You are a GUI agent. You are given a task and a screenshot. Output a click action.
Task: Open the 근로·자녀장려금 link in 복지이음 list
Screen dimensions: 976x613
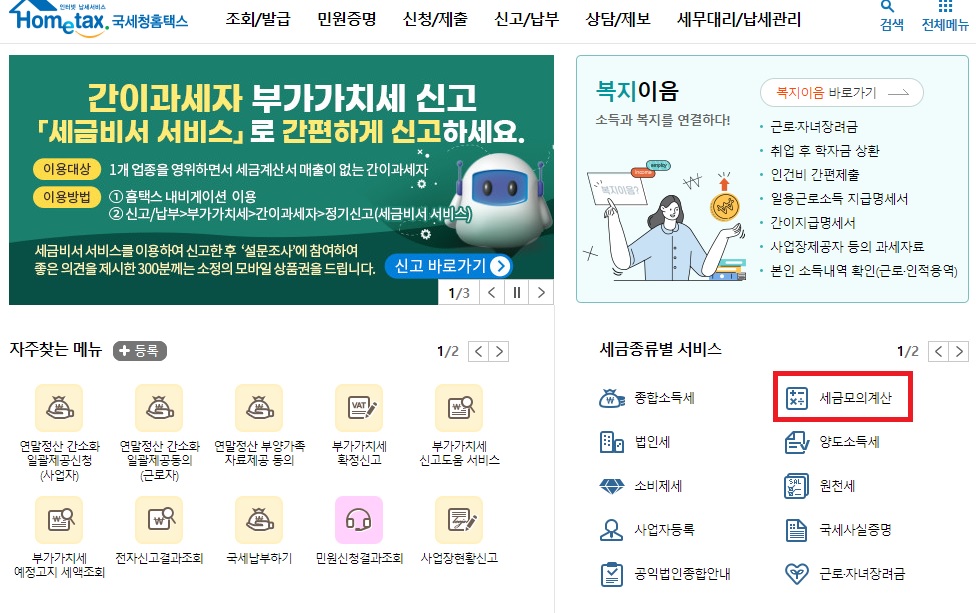[x=814, y=127]
